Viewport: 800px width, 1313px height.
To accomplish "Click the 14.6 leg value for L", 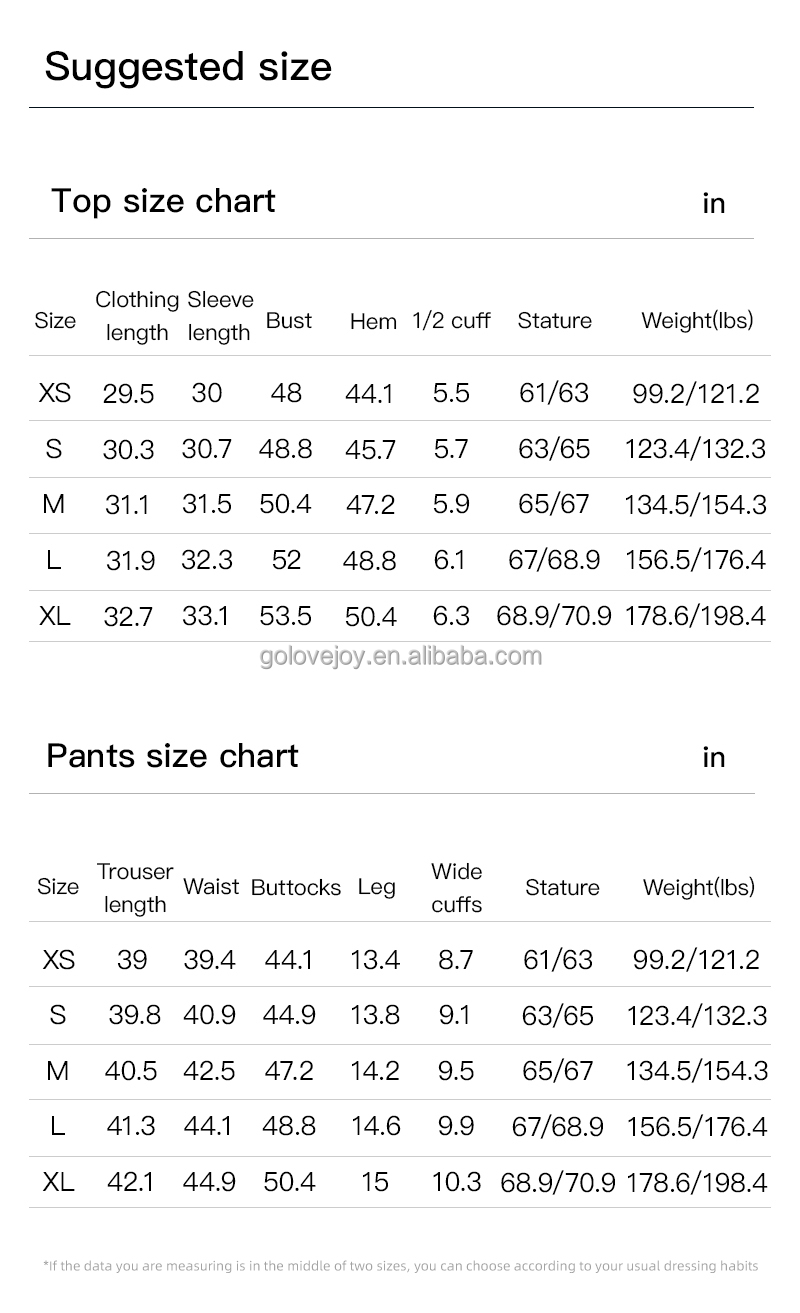I will point(375,1126).
